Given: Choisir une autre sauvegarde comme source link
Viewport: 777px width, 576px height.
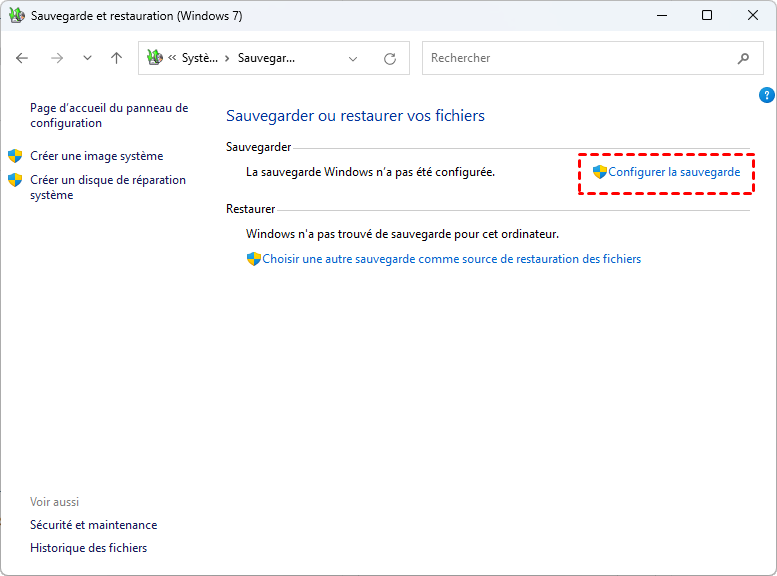Looking at the screenshot, I should [451, 259].
